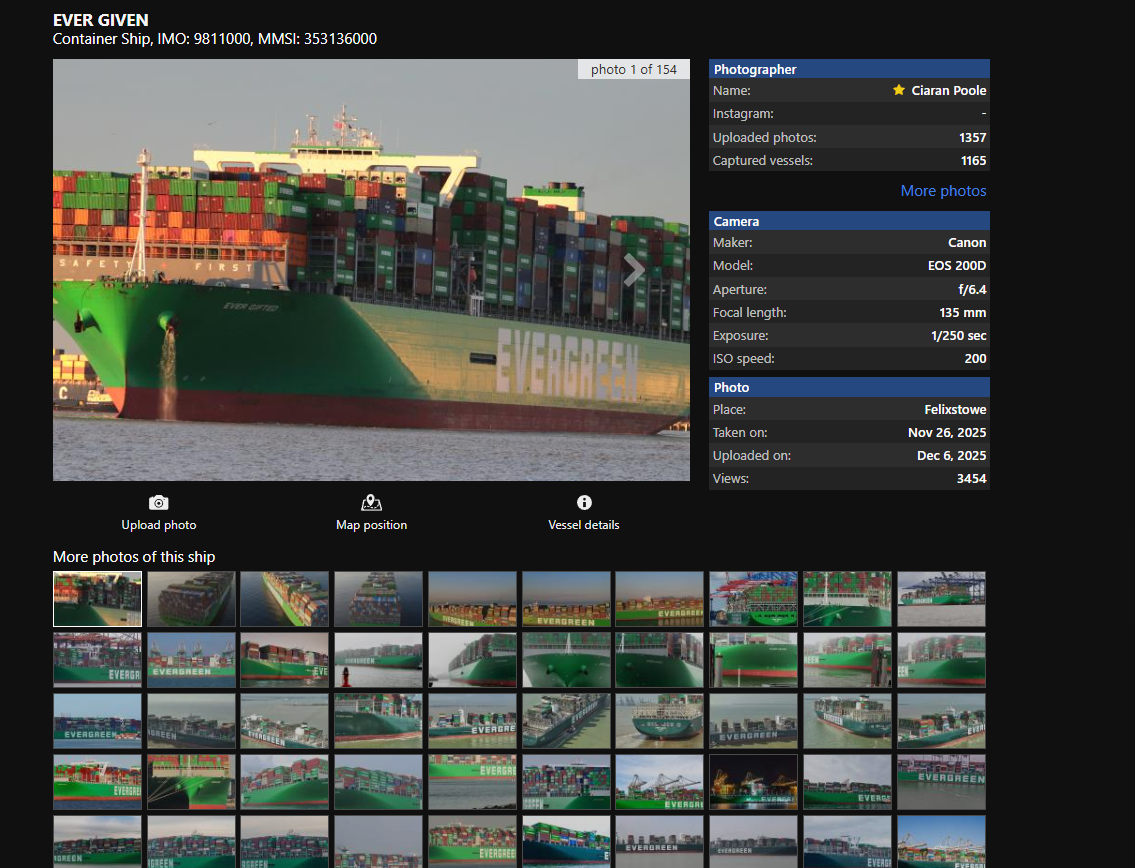This screenshot has height=868, width=1135.
Task: Click the gold star beside Ciaran Poole
Action: tap(899, 90)
